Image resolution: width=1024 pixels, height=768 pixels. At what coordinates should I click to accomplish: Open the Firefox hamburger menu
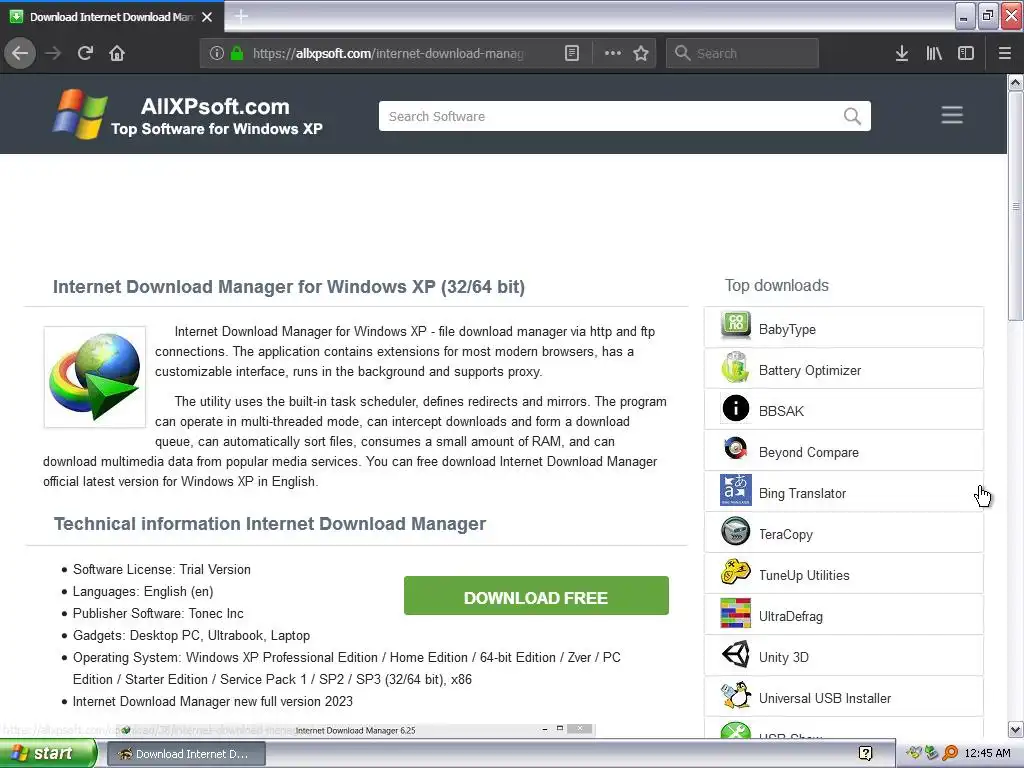point(1004,53)
